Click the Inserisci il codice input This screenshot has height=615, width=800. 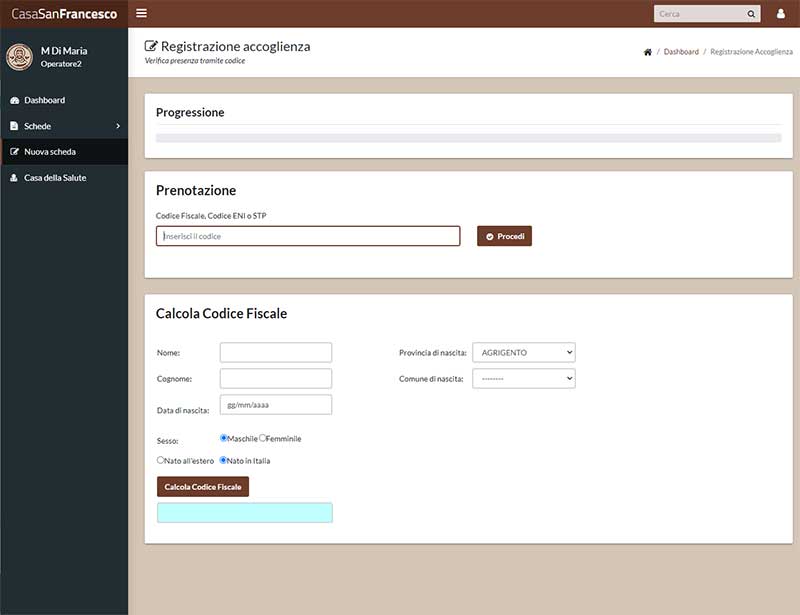click(x=308, y=236)
